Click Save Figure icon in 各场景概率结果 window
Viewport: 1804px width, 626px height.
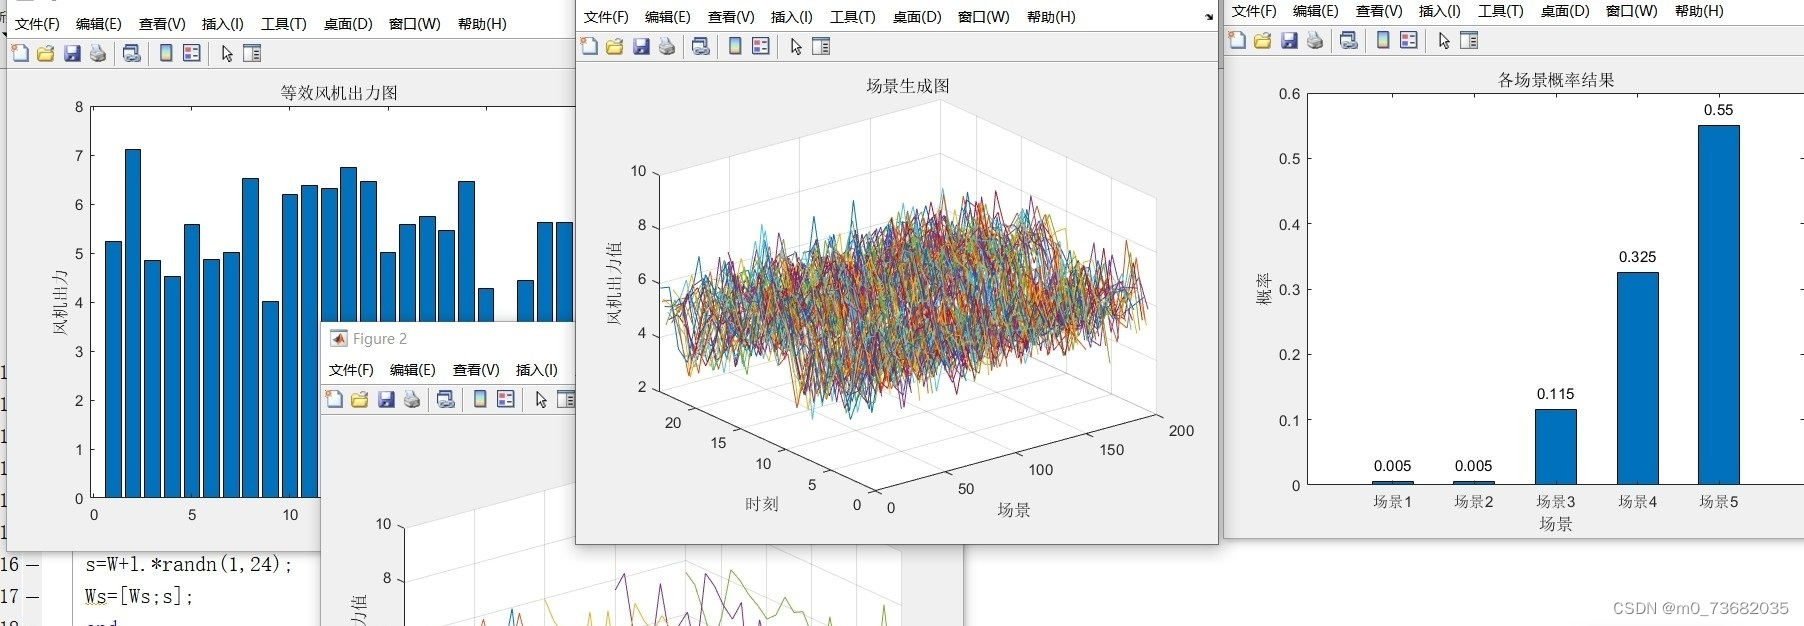click(1289, 40)
